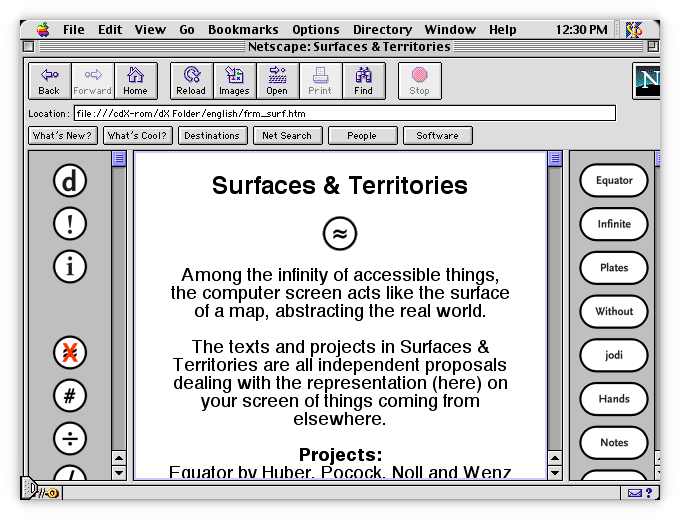Click the Location URL input field
680x520 pixels.
[x=344, y=113]
